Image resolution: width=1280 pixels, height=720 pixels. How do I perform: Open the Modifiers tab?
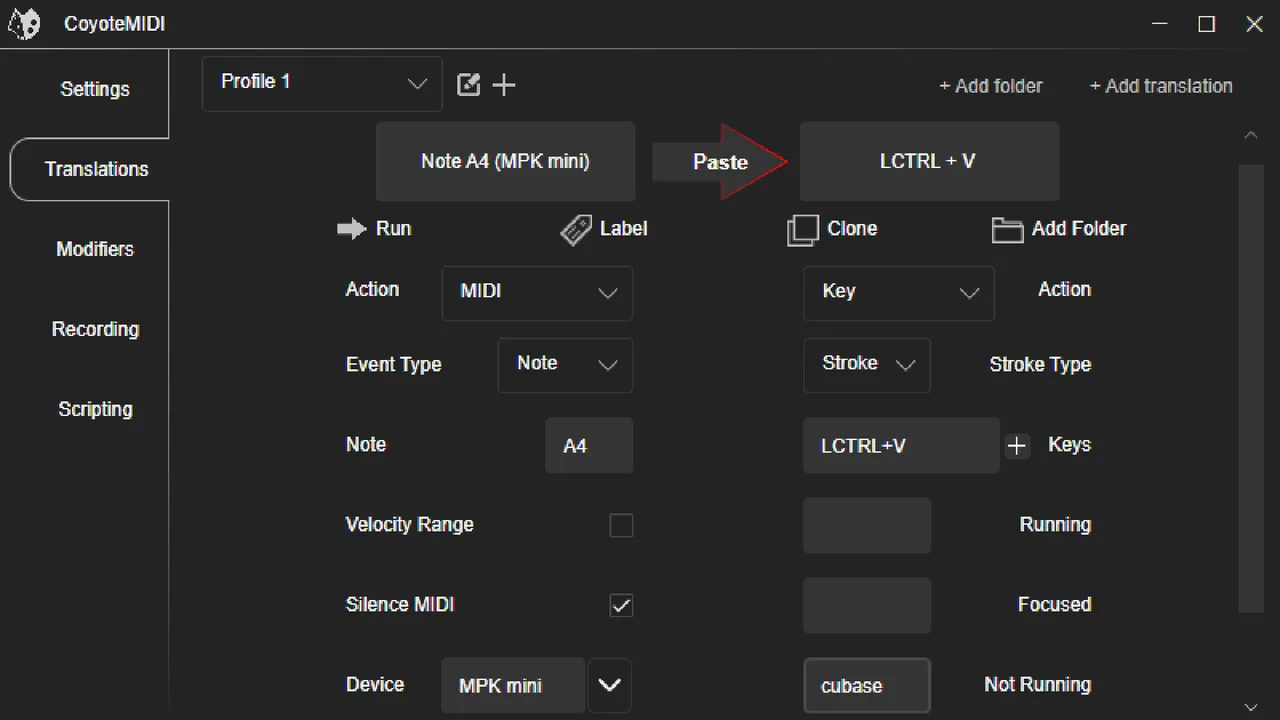[x=94, y=249]
